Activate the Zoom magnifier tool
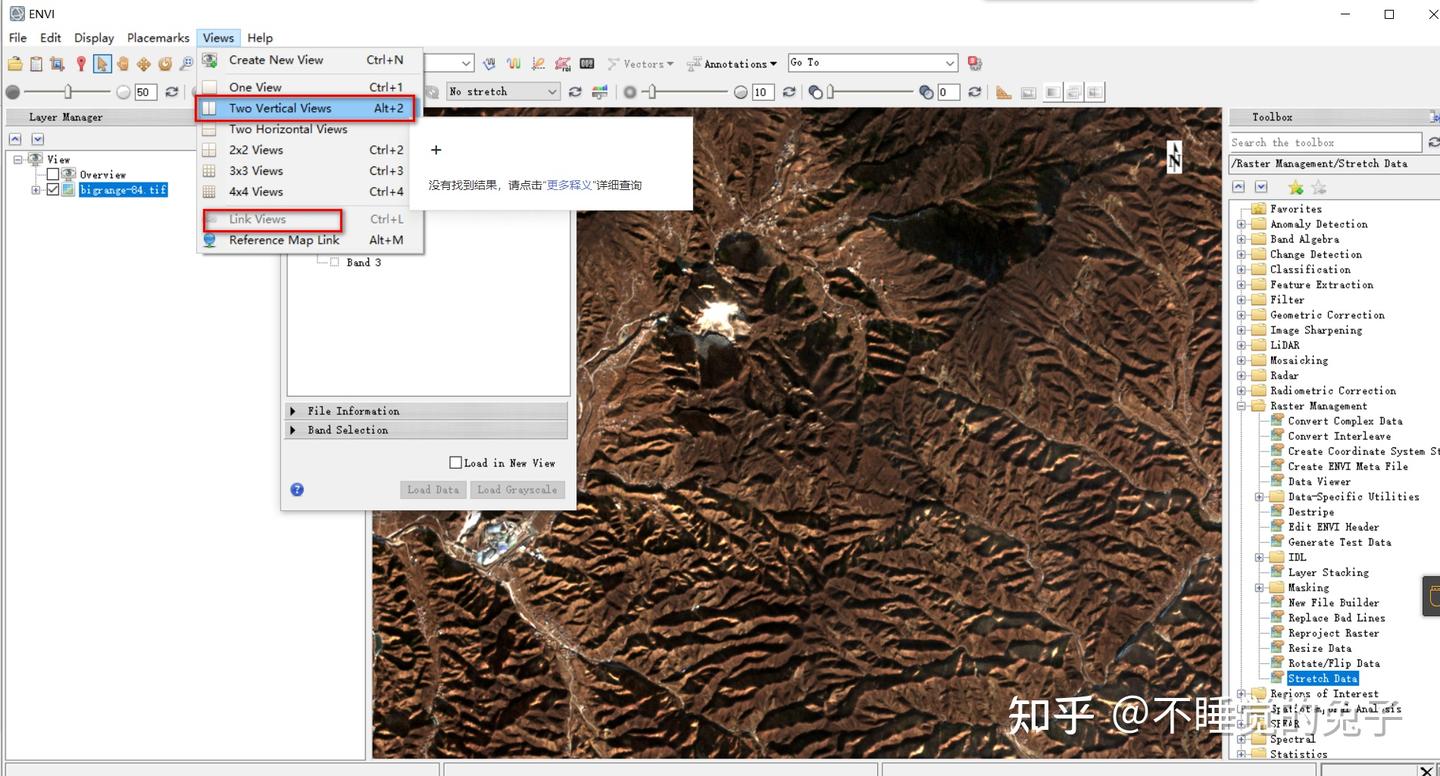Image resolution: width=1440 pixels, height=776 pixels. tap(187, 63)
